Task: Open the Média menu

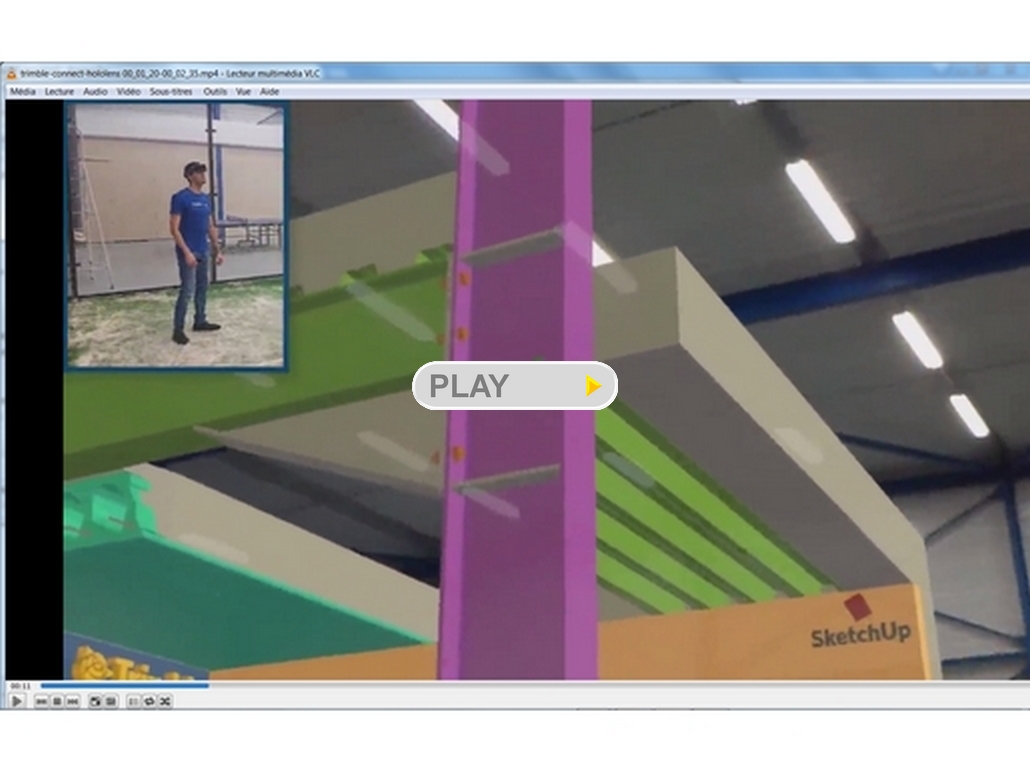Action: 22,92
